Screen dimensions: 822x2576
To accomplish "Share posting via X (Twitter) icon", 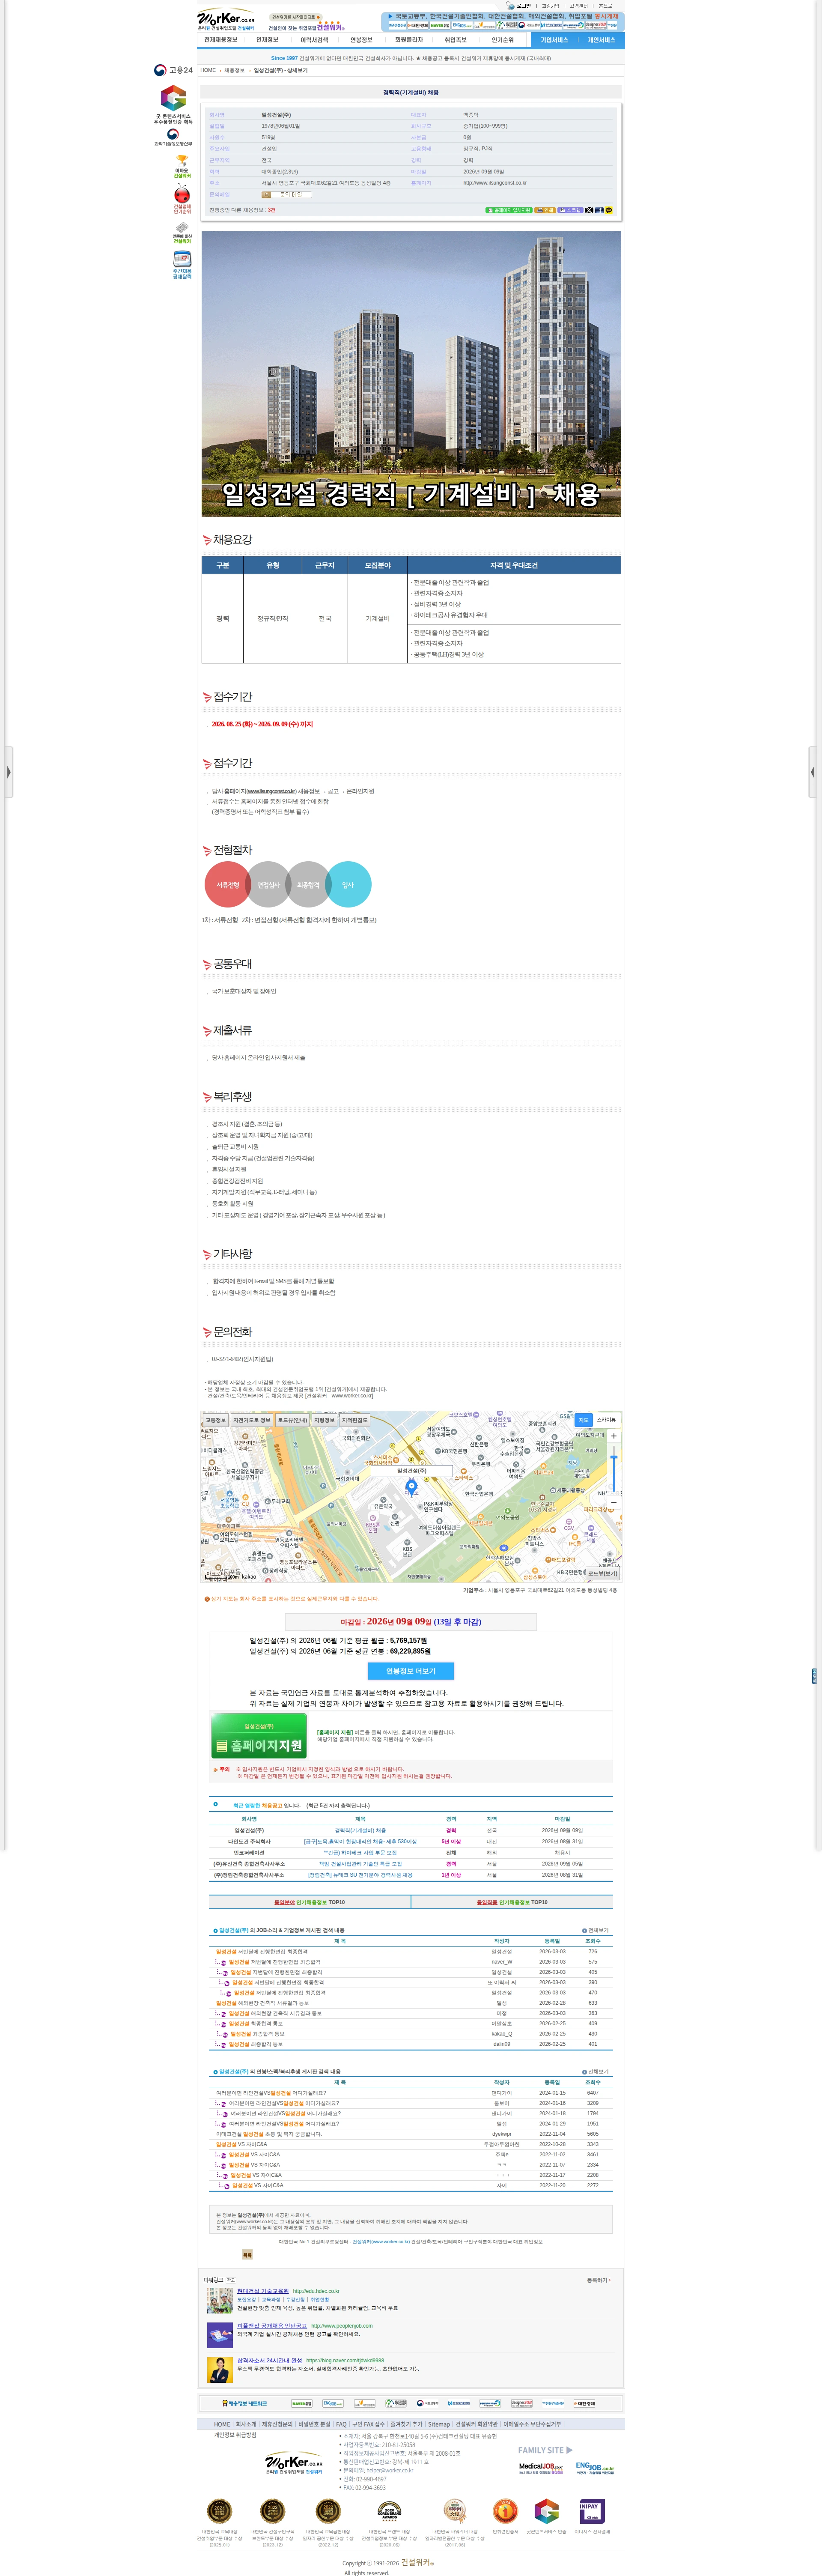I will [x=589, y=210].
